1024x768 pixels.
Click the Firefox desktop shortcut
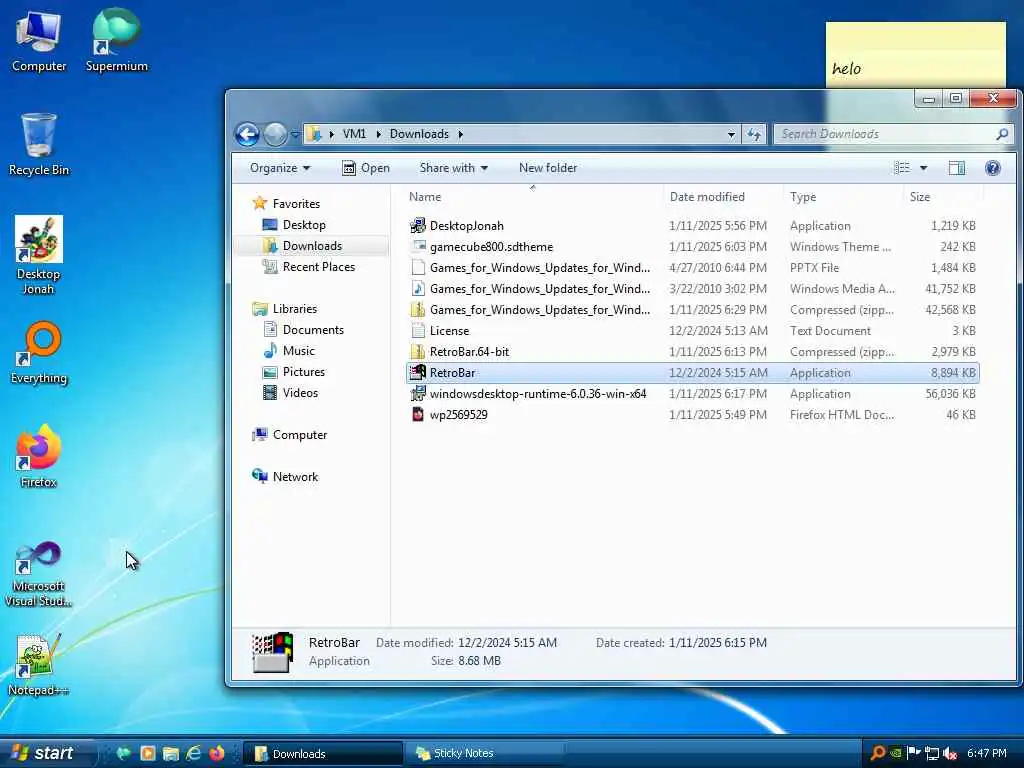coord(39,456)
